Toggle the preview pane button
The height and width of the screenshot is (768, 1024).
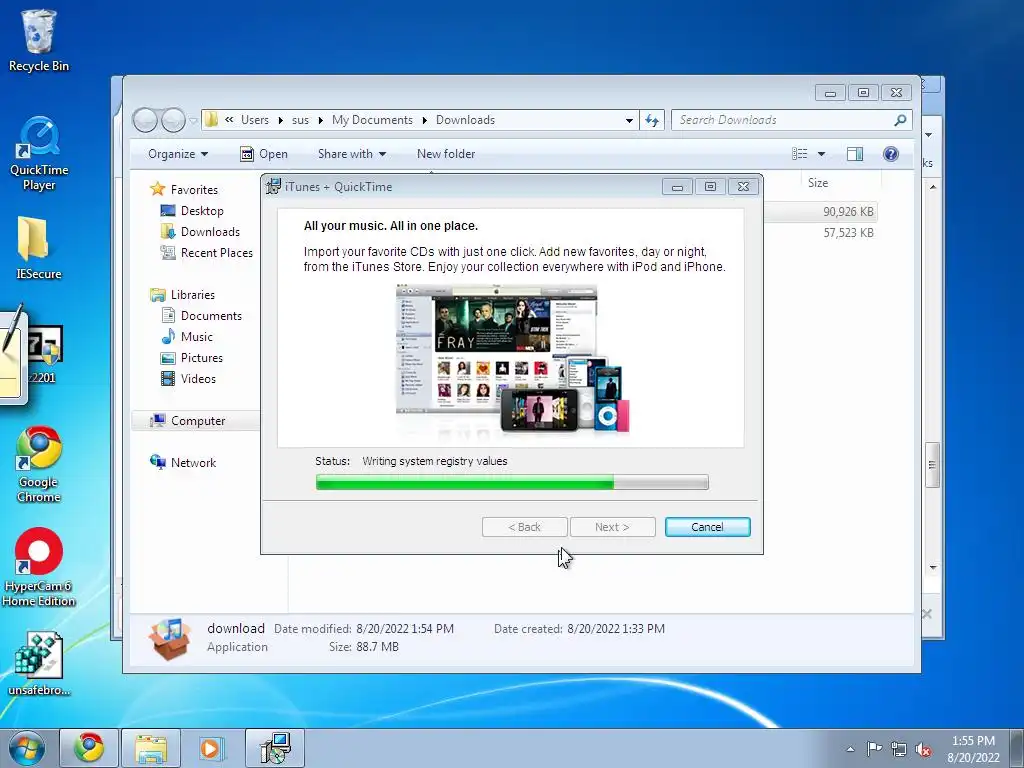pyautogui.click(x=855, y=154)
